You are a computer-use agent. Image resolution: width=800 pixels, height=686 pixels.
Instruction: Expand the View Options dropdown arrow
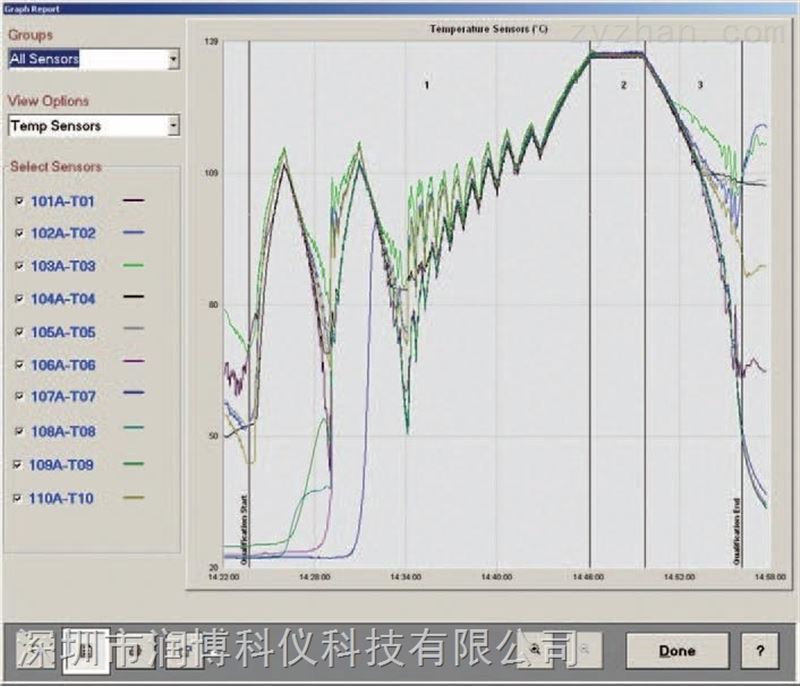point(173,126)
